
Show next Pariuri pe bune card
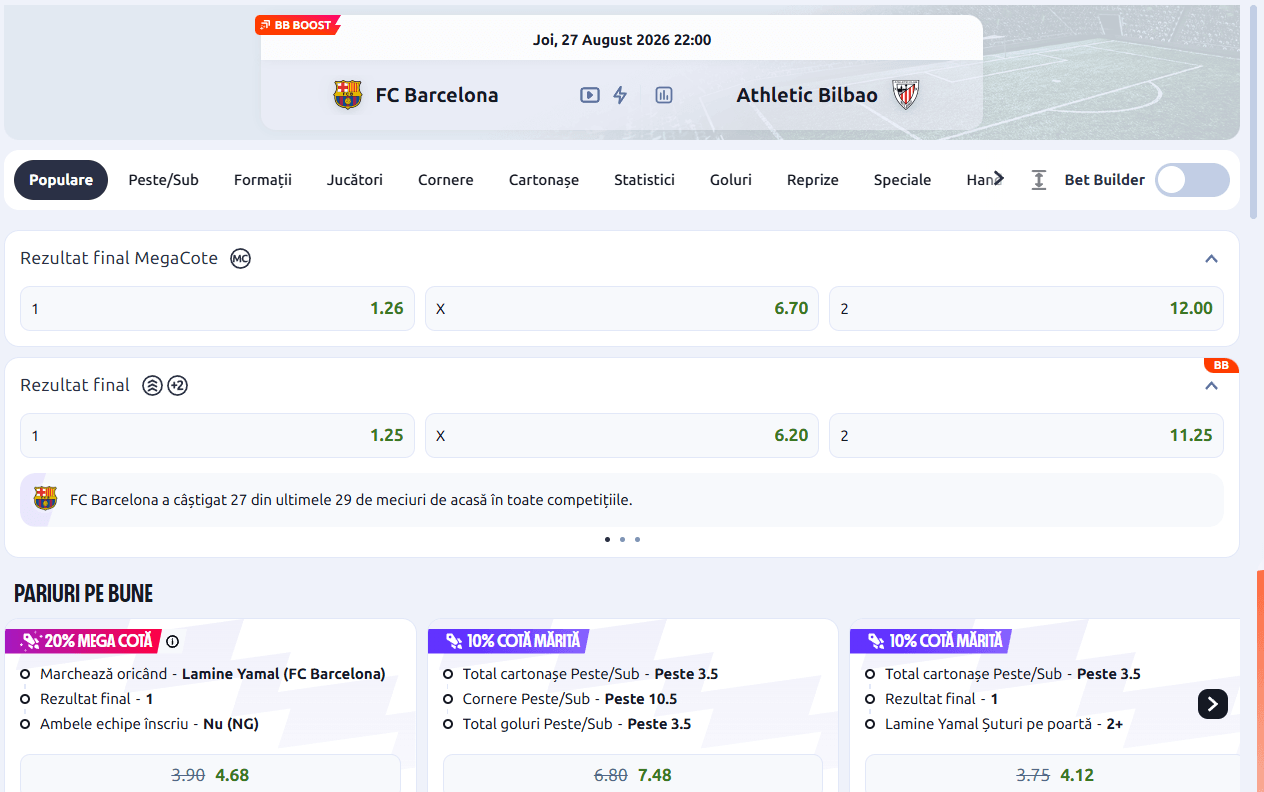tap(1213, 704)
